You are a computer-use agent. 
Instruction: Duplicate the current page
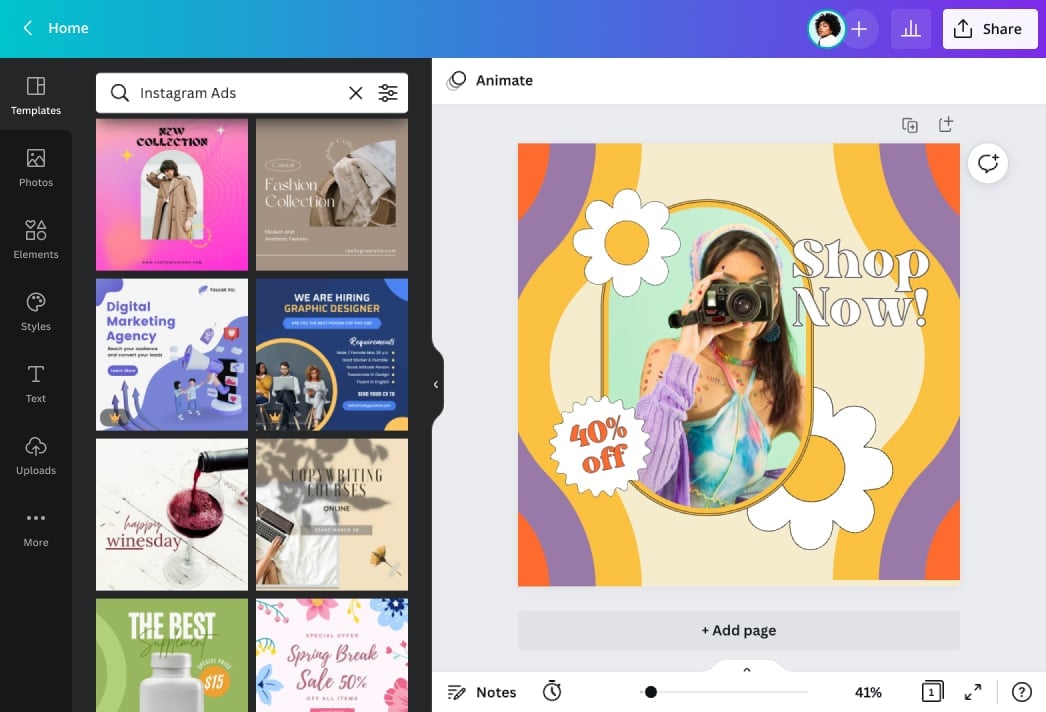pos(909,124)
